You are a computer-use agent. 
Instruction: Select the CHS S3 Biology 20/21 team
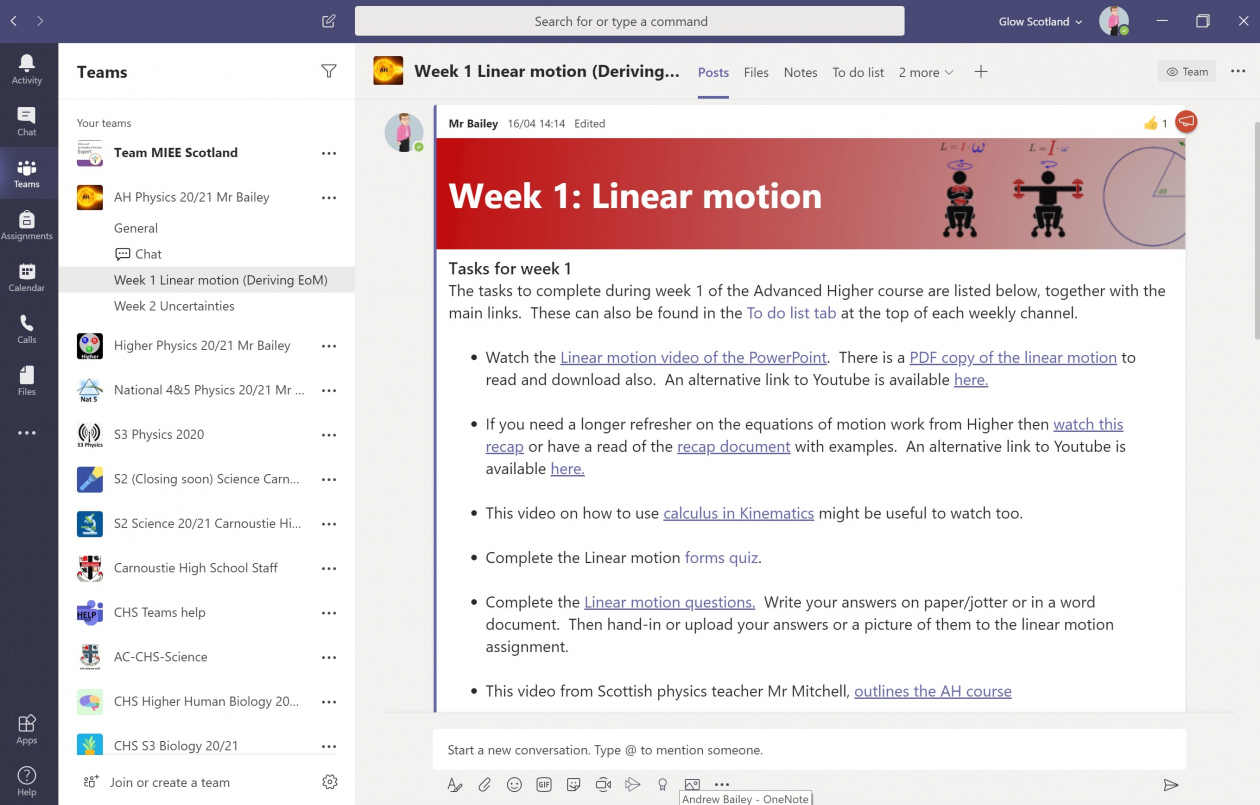pyautogui.click(x=207, y=746)
